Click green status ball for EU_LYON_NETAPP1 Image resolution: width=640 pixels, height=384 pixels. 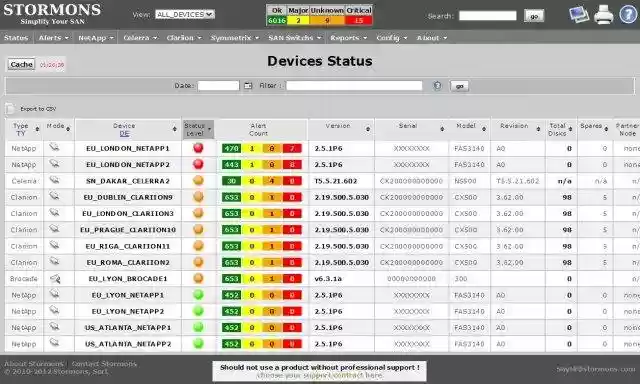click(198, 295)
